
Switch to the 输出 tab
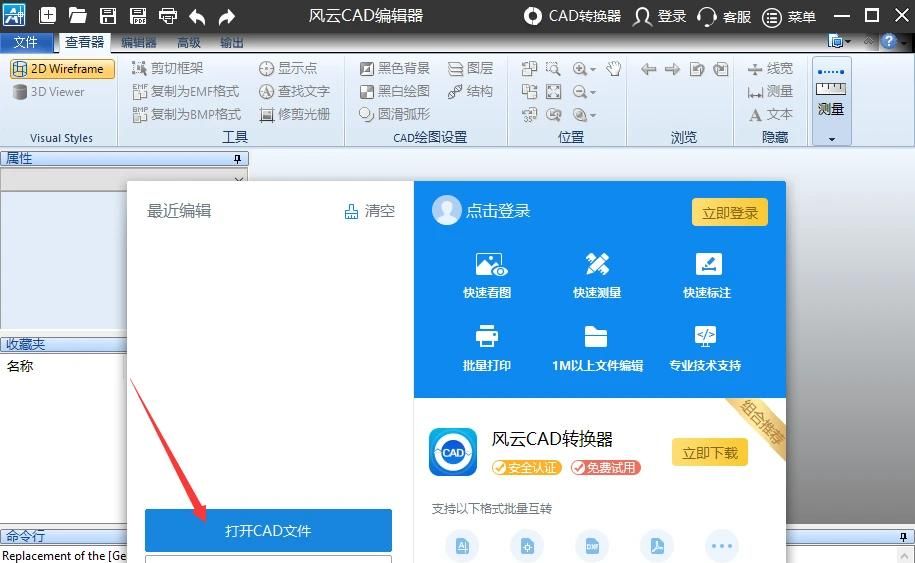tap(232, 42)
